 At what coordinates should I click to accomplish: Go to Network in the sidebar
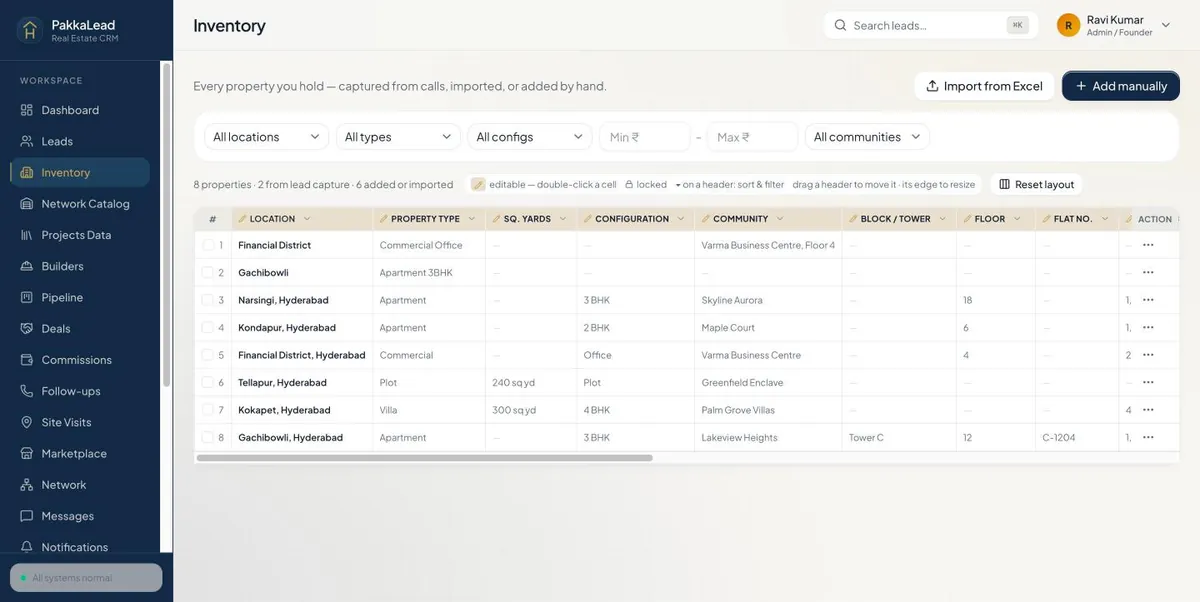click(80, 485)
